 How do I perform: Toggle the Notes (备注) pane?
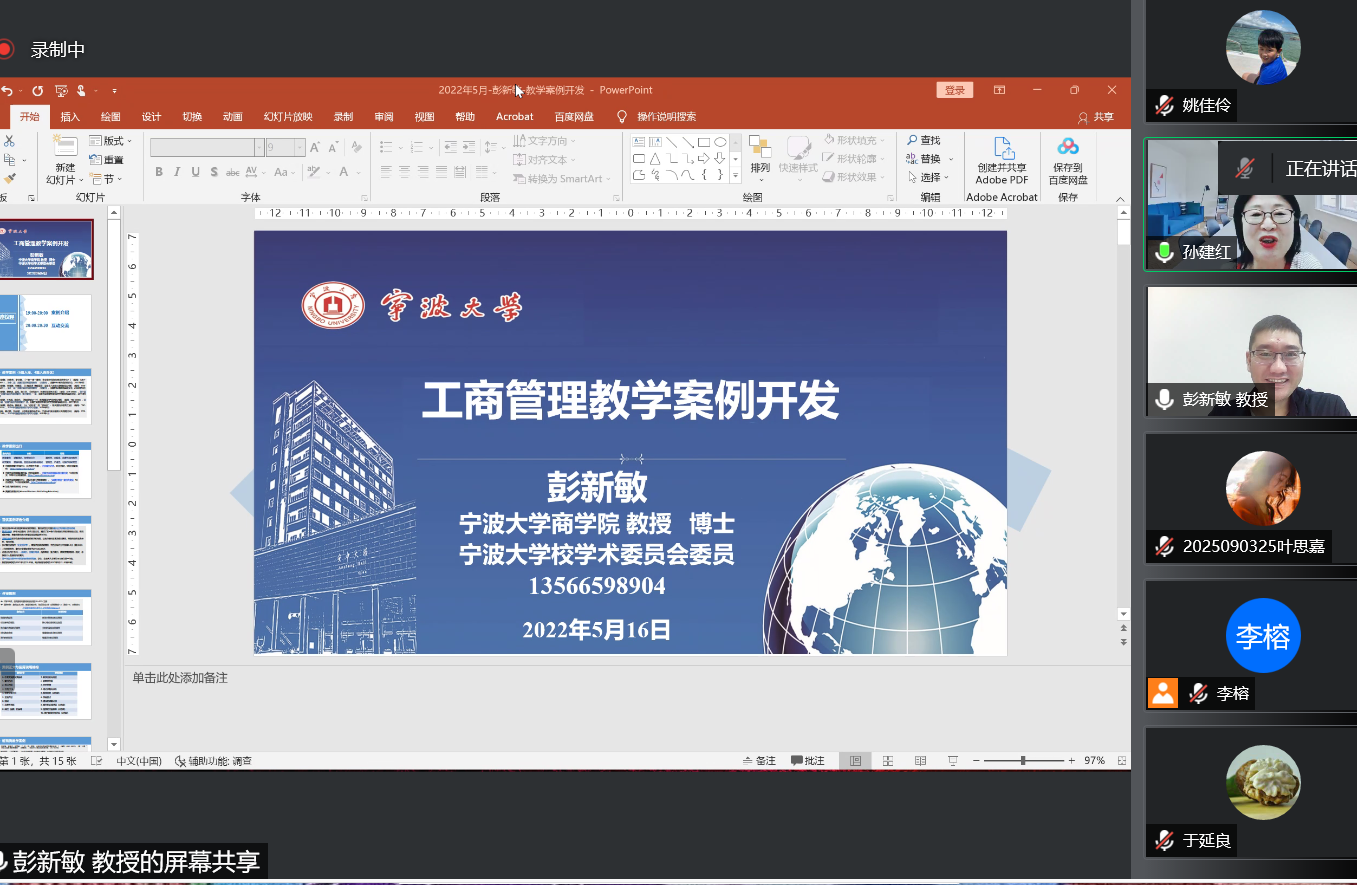[x=758, y=761]
